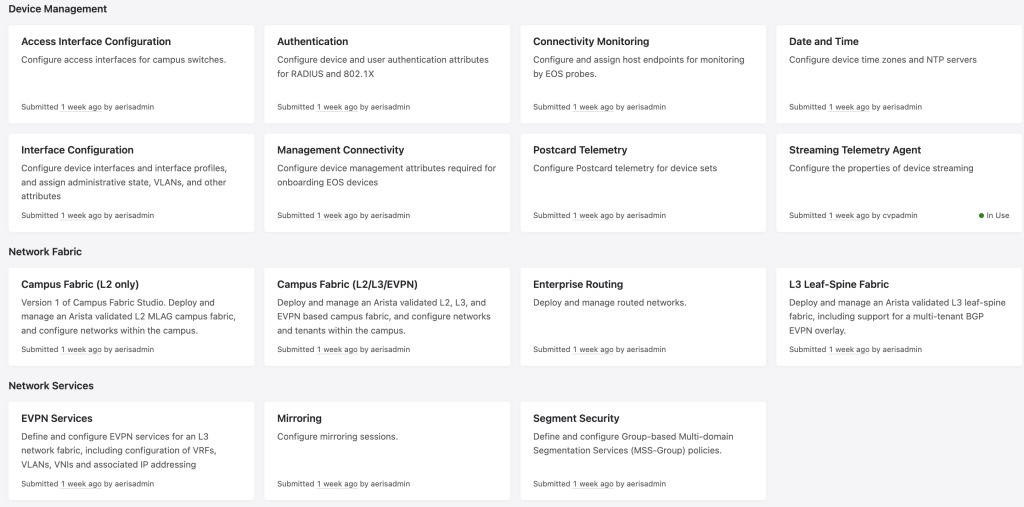Open the Management Connectivity studio

[387, 182]
